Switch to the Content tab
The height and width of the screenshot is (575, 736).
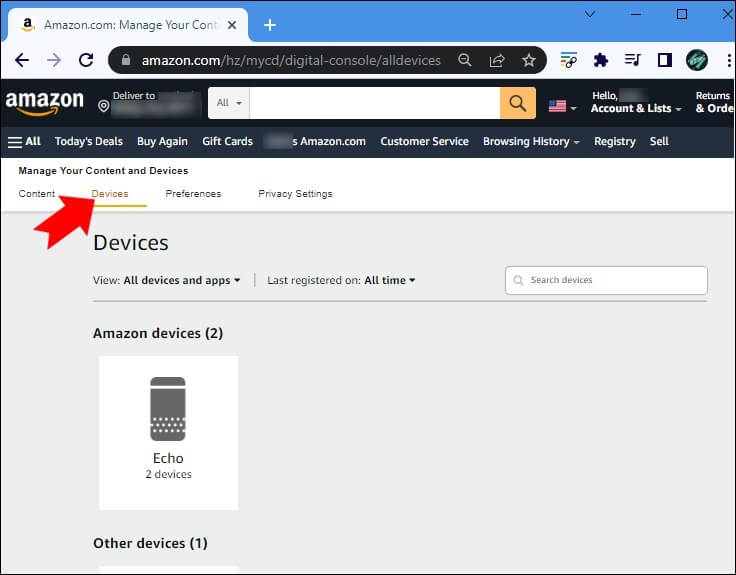point(37,194)
